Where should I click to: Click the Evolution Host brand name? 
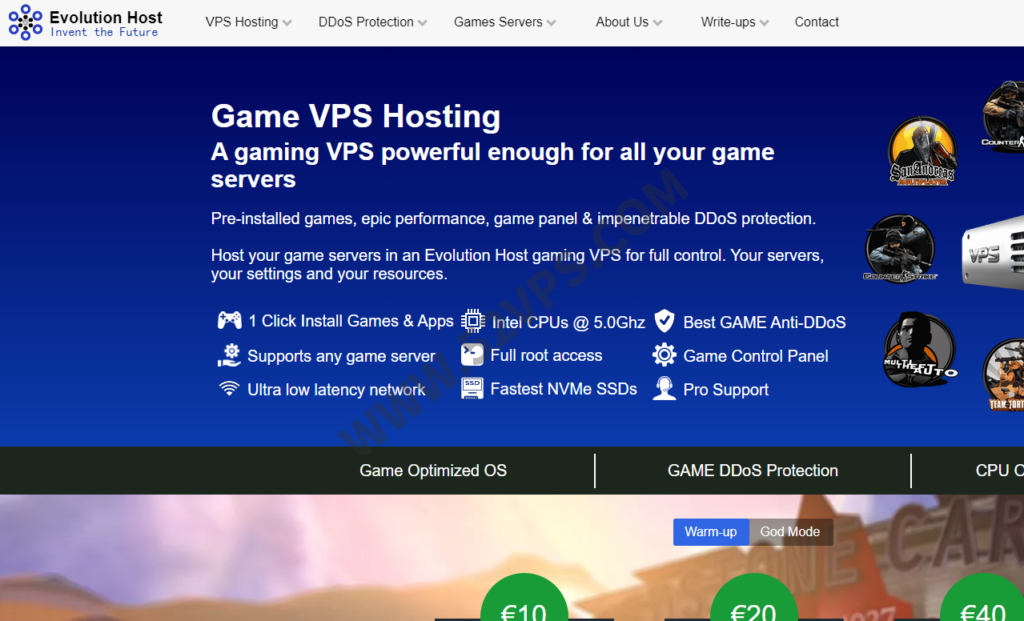pyautogui.click(x=106, y=17)
